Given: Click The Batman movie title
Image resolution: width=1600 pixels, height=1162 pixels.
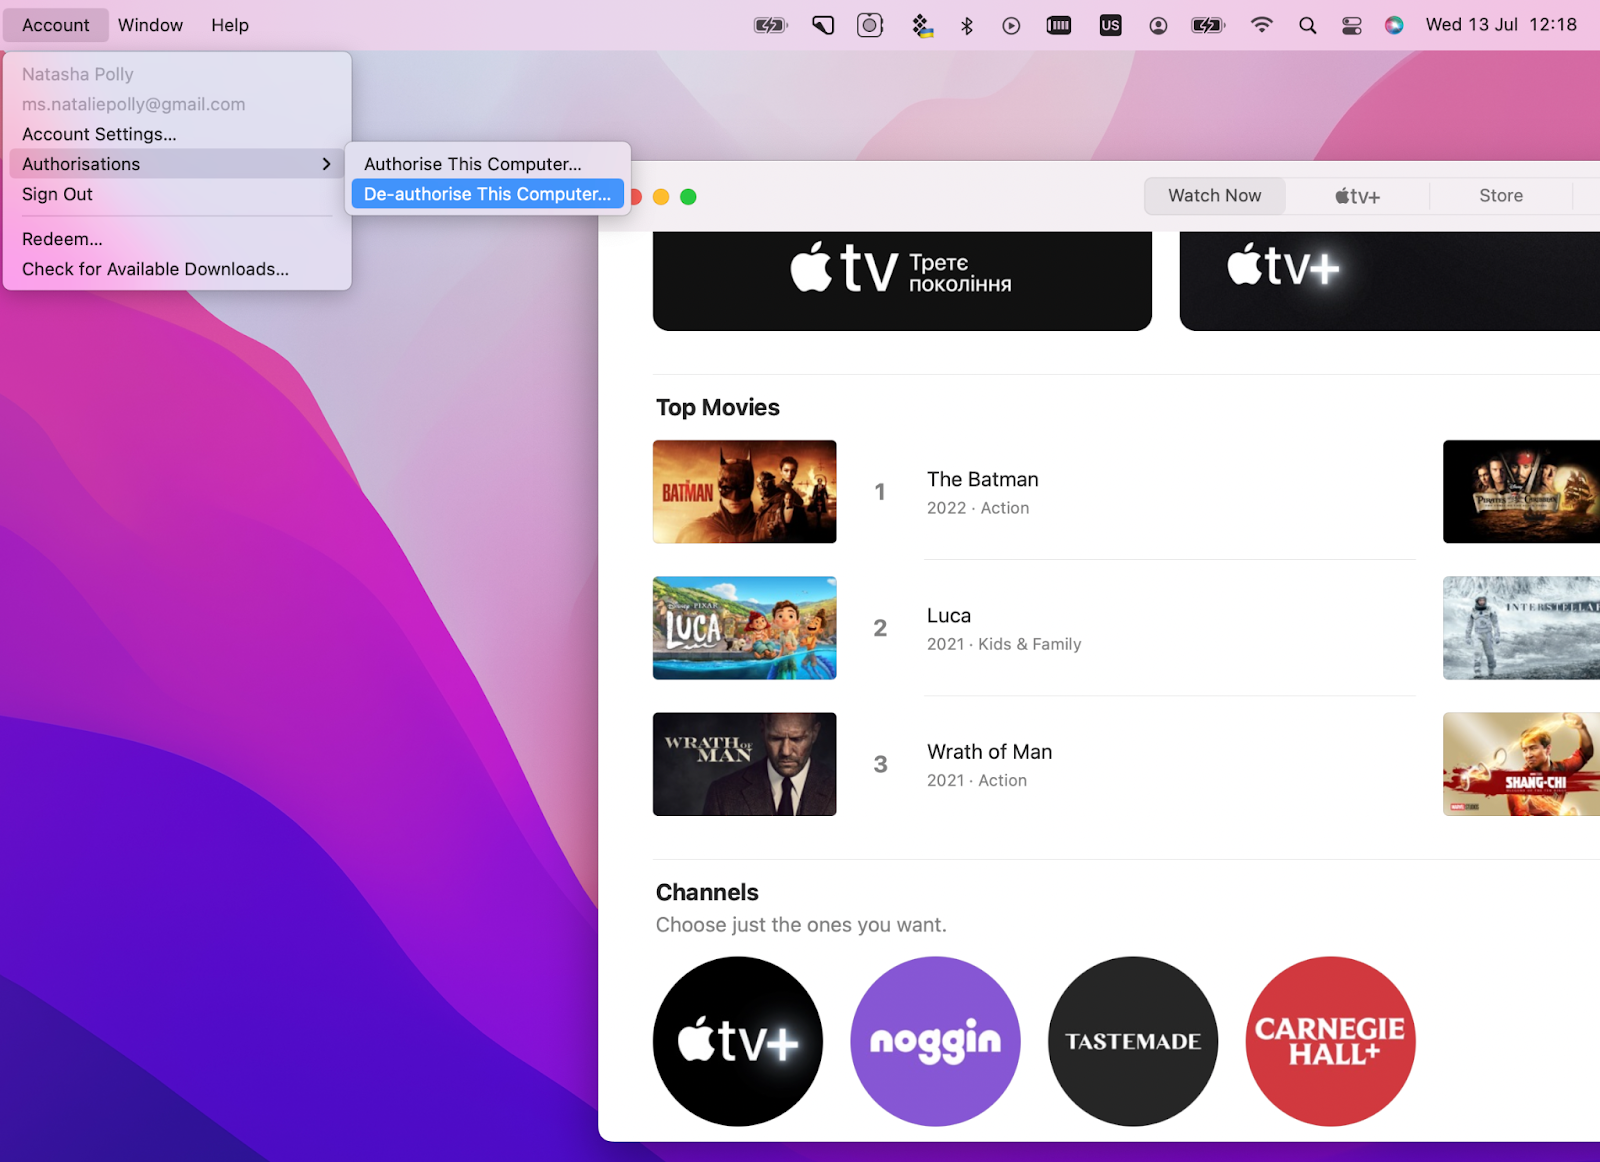Looking at the screenshot, I should tap(982, 480).
